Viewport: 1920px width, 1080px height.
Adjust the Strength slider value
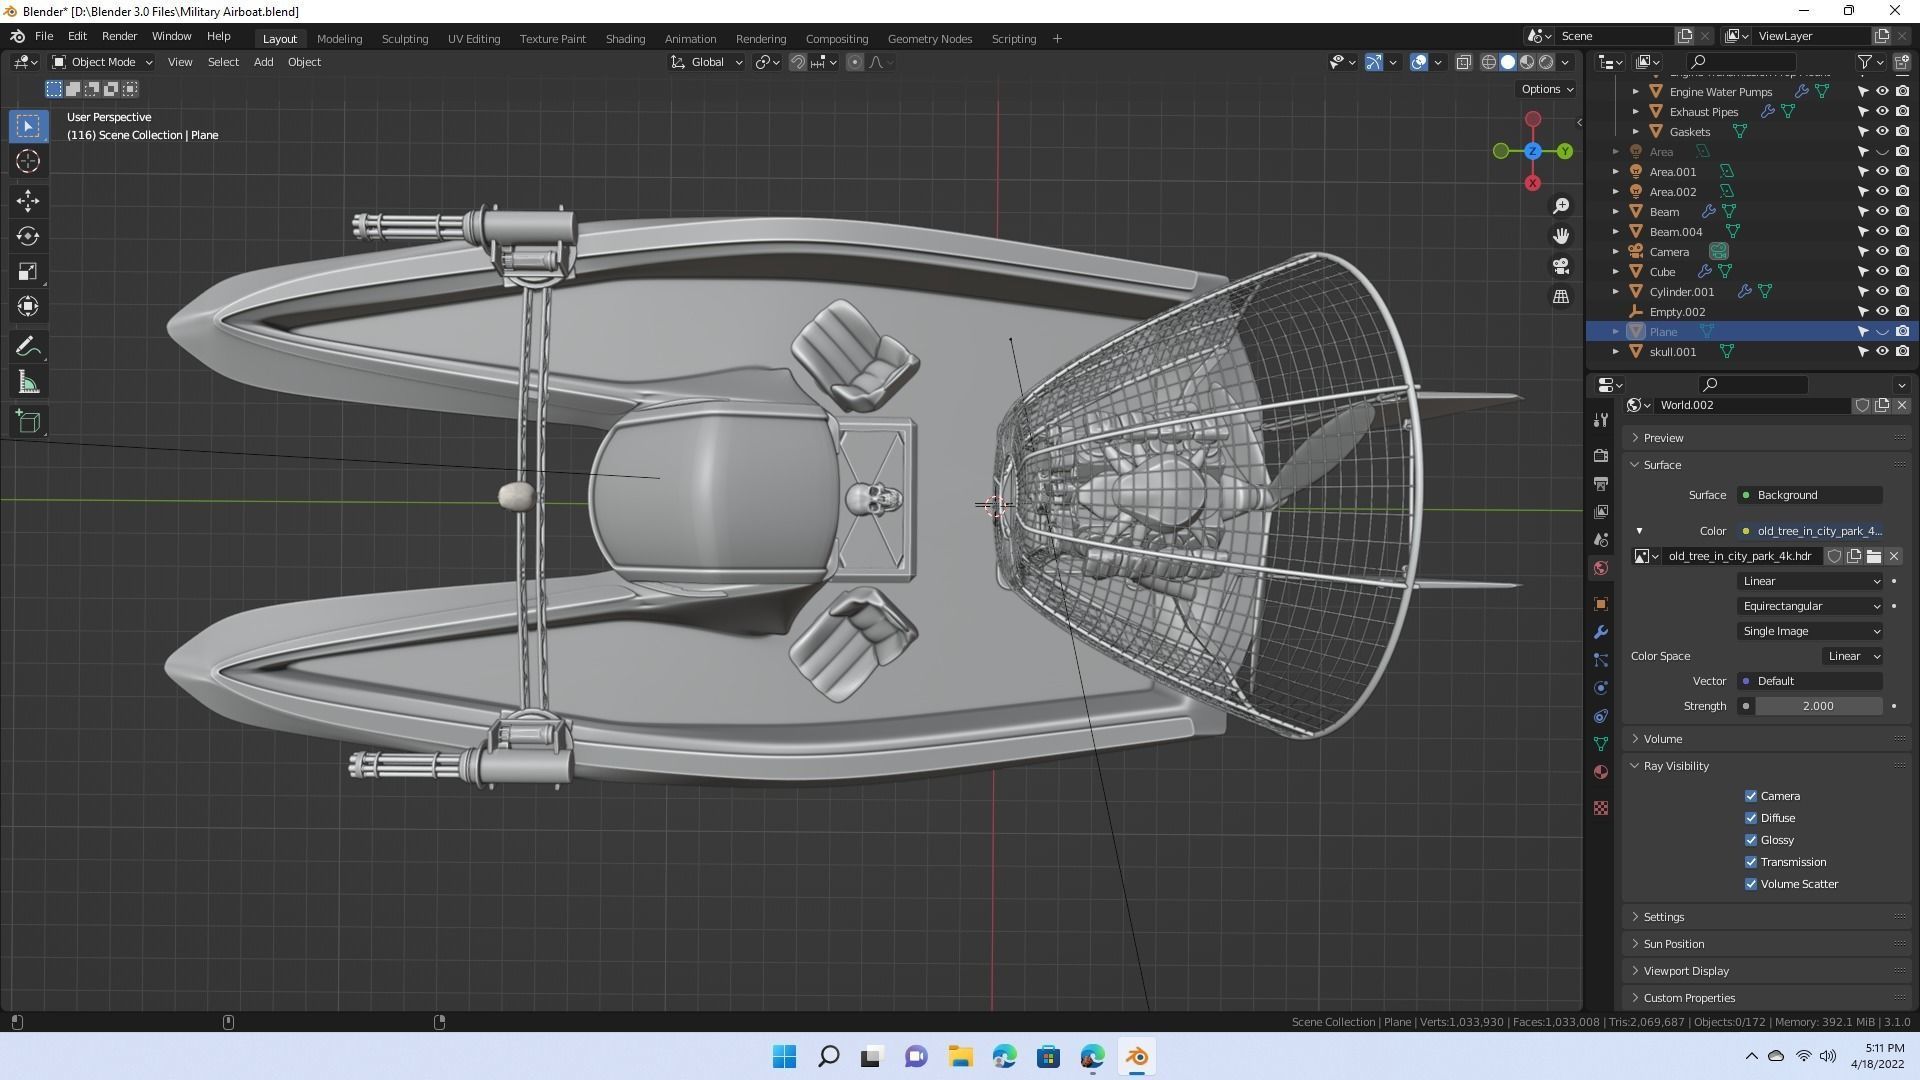click(1817, 706)
